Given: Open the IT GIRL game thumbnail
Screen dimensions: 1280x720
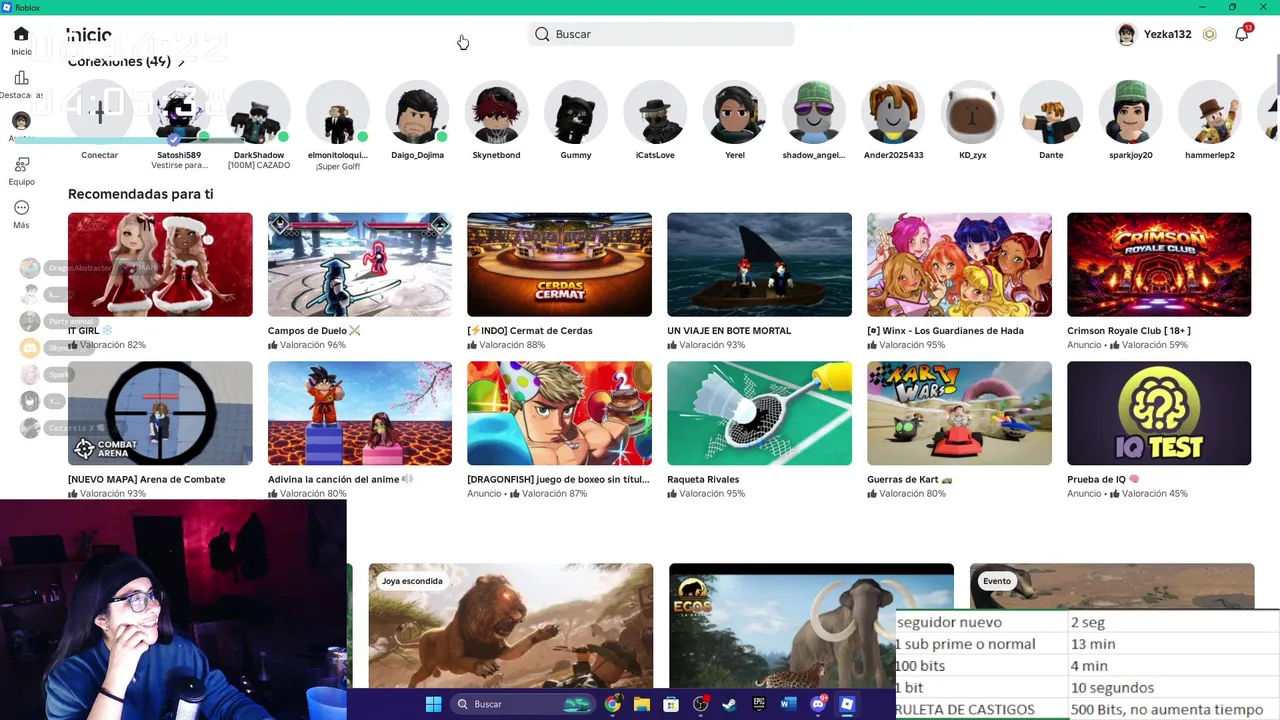Looking at the screenshot, I should 160,264.
